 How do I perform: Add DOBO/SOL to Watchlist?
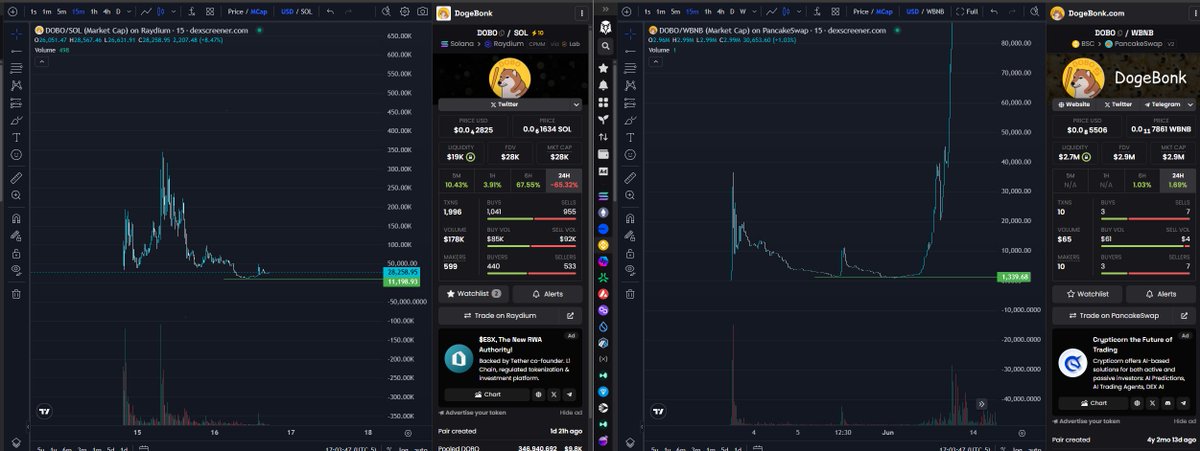coord(474,294)
